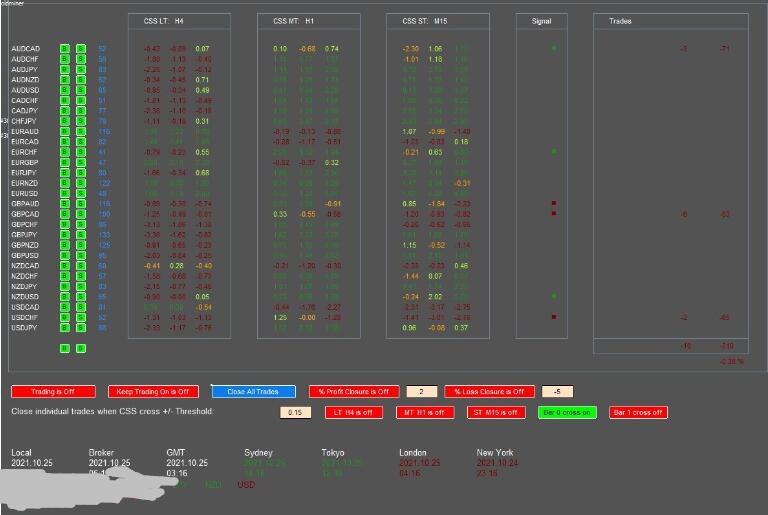Toggle the 'Bar 1 cross off' switch
Viewport: 768px width, 515px height.
(x=638, y=413)
